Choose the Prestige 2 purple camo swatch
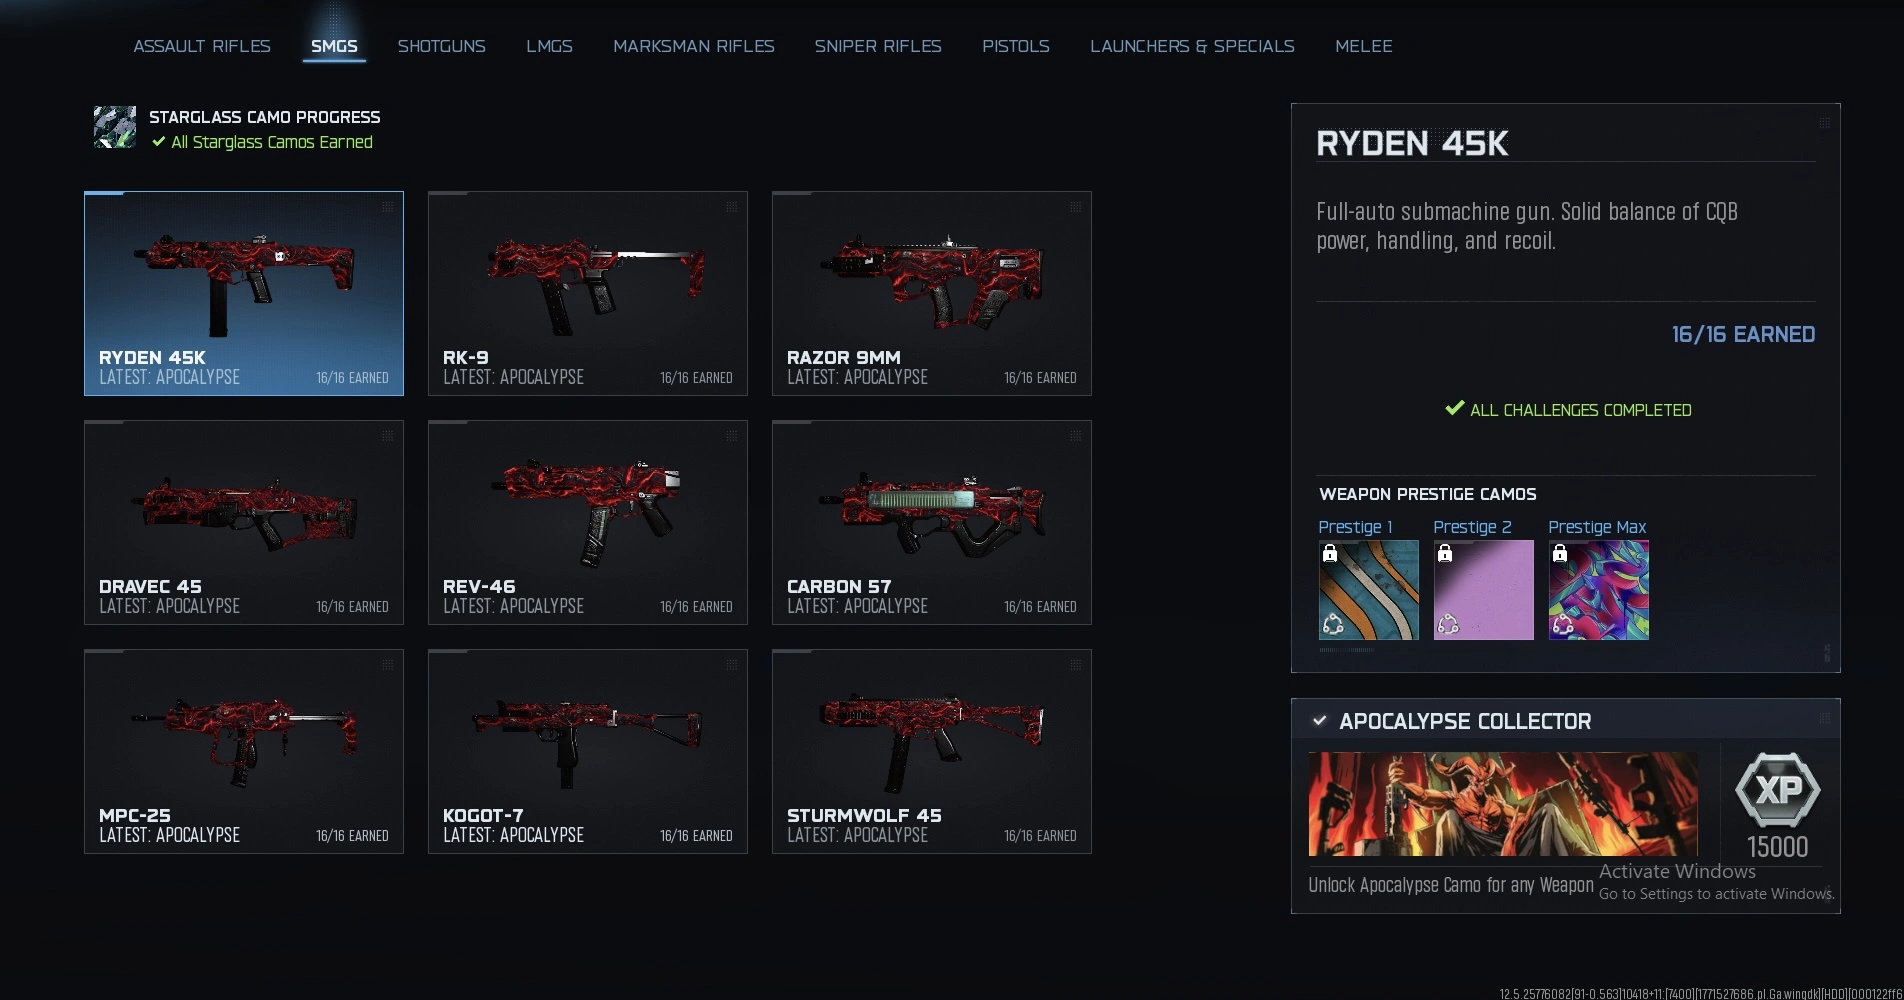Image resolution: width=1904 pixels, height=1000 pixels. 1484,590
